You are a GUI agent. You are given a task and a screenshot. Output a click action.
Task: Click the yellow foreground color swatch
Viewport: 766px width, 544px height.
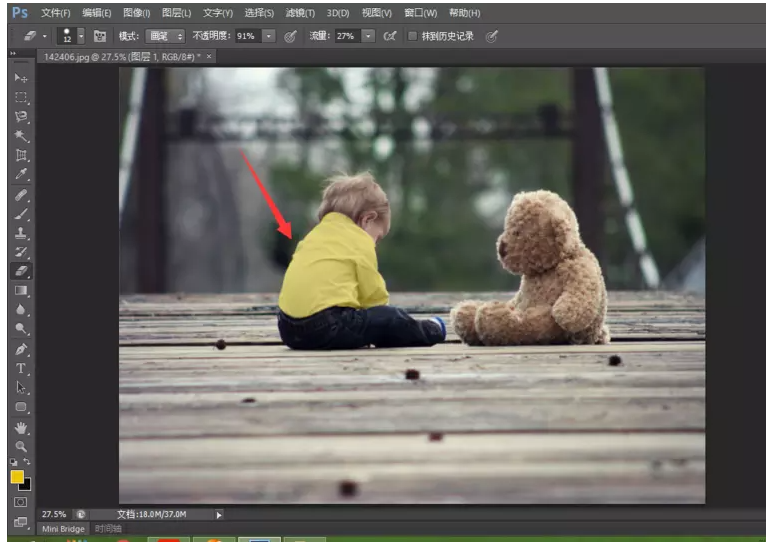pos(18,477)
